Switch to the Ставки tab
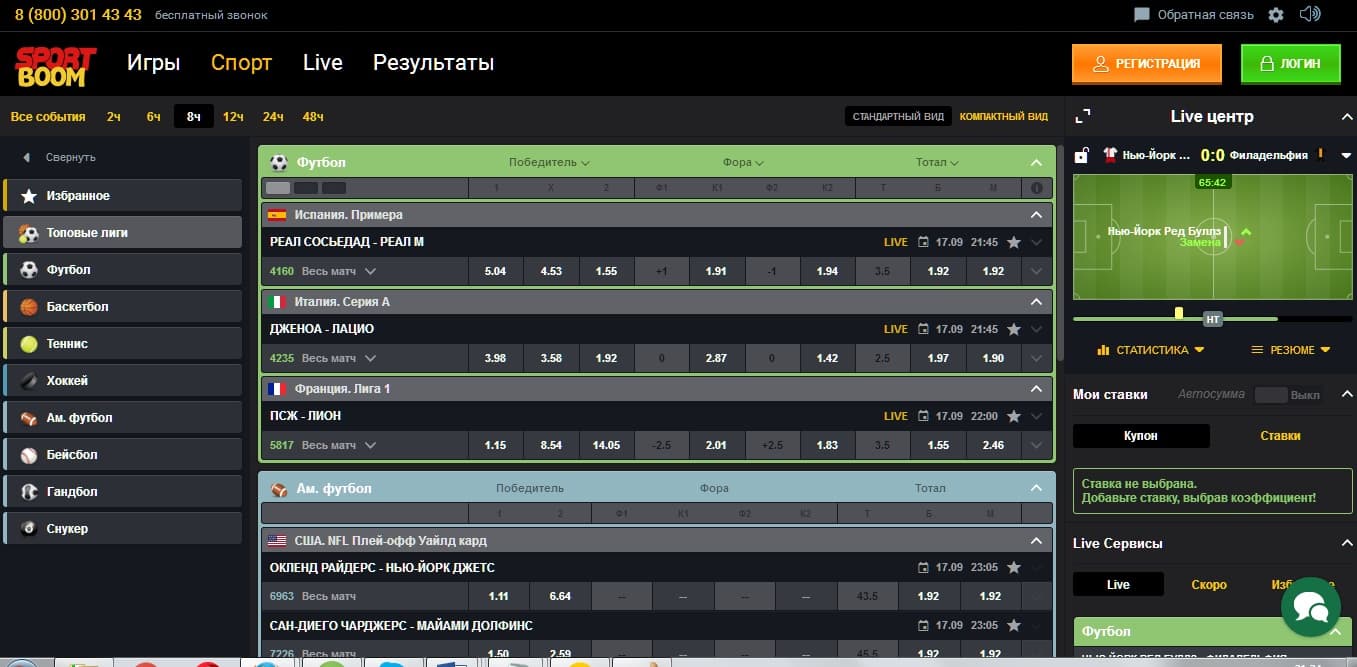Screen dimensions: 1357x667 (1280, 436)
